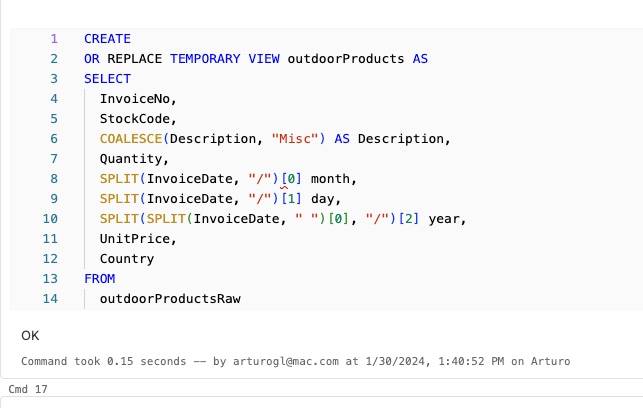Click line number 7 in the gutter
Viewport: 643px width, 408px height.
point(54,159)
